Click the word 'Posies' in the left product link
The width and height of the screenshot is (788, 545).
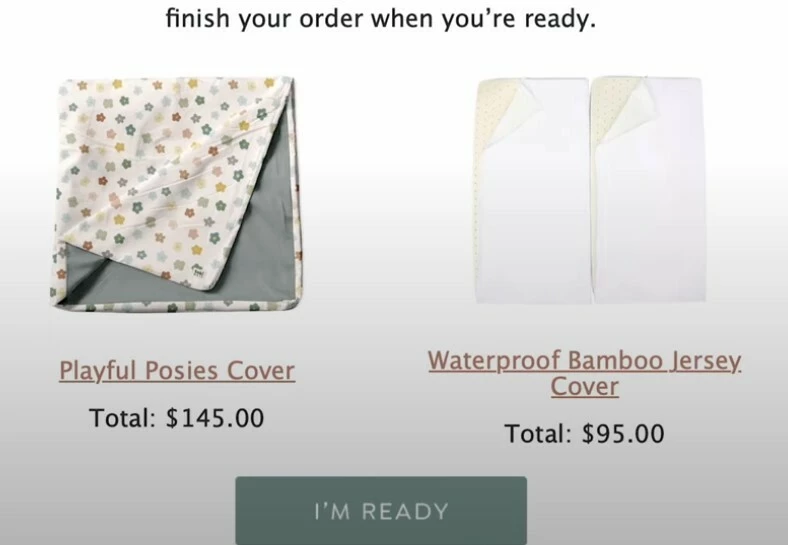point(181,371)
